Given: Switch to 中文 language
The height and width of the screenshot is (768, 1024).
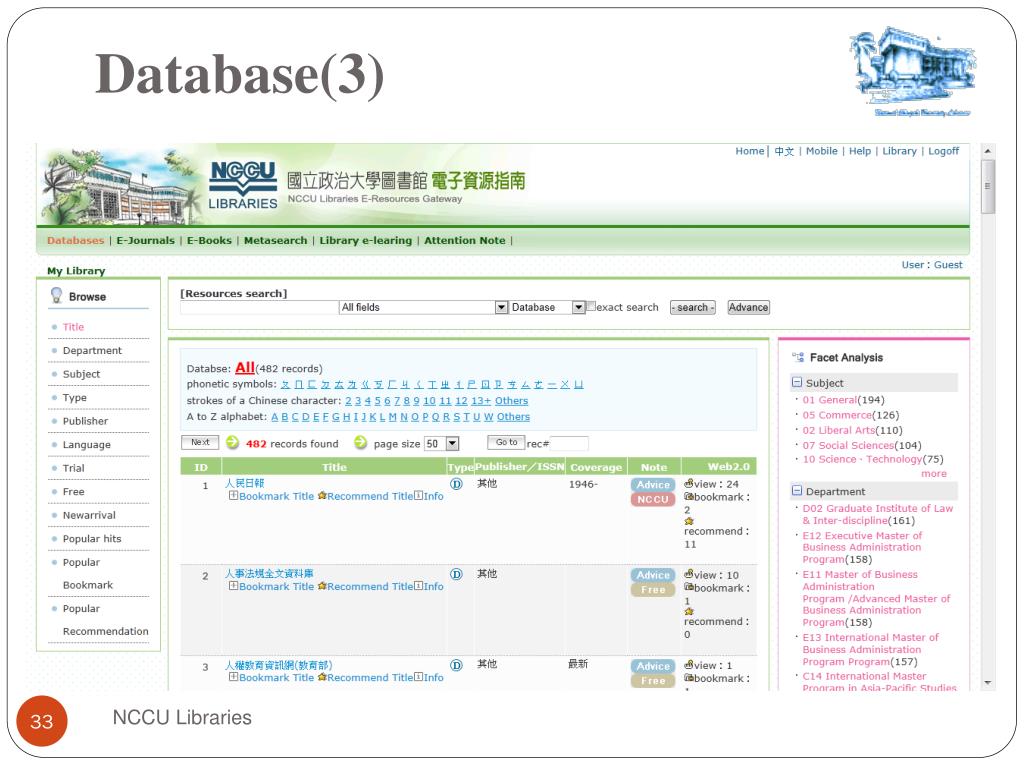Looking at the screenshot, I should click(x=784, y=151).
